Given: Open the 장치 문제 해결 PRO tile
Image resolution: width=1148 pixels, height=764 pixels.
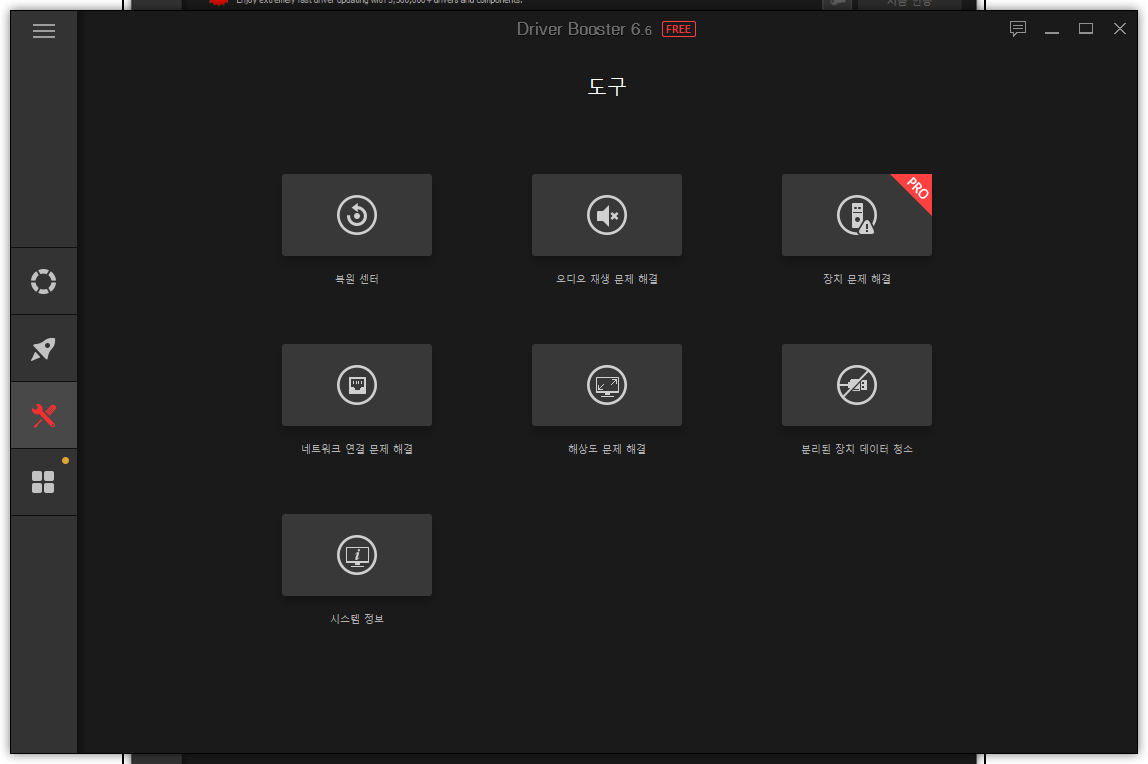Looking at the screenshot, I should (x=857, y=215).
